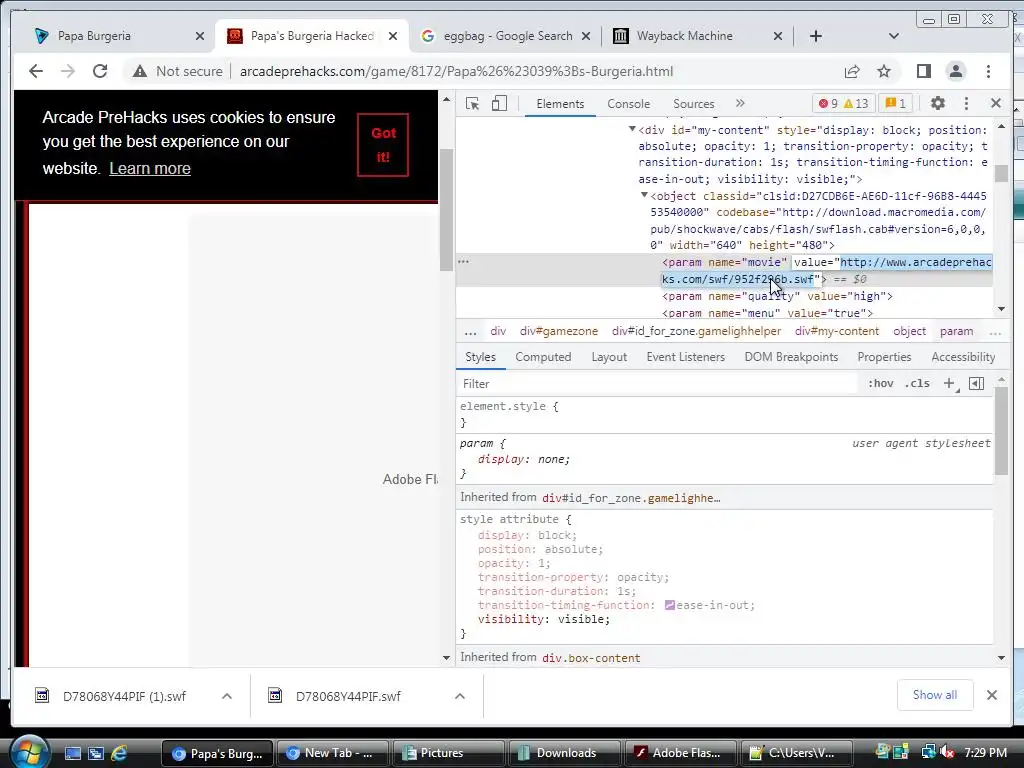Reload the current page
Screen dimensions: 1024x768
[100, 71]
